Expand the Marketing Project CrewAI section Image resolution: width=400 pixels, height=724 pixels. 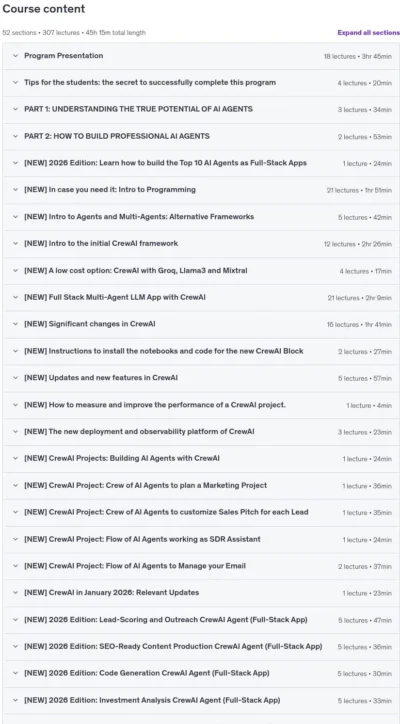pos(201,485)
